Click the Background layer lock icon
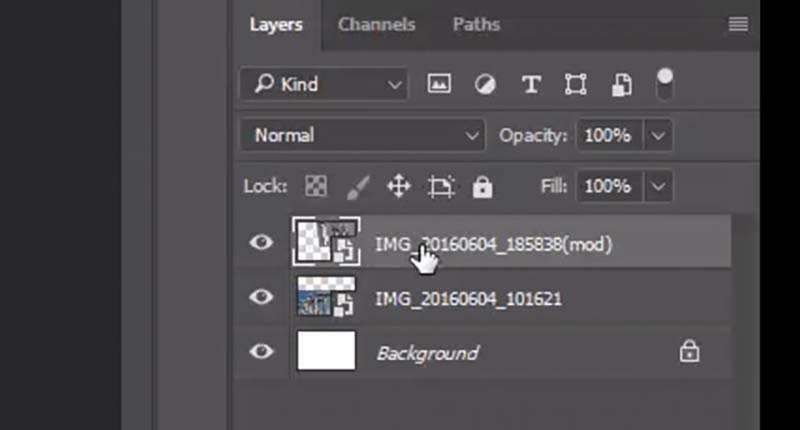The width and height of the screenshot is (800, 430). pos(689,351)
